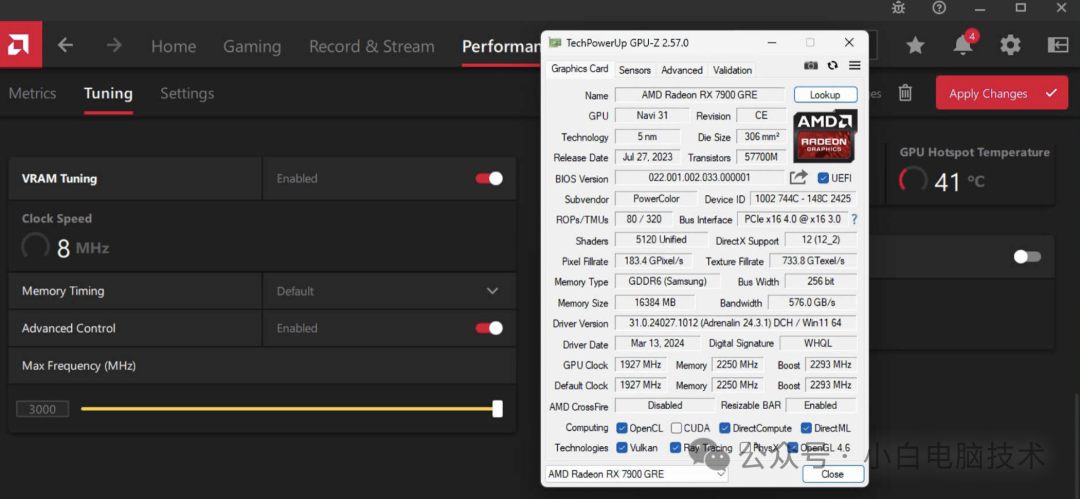Toggle Advanced Control switch
The image size is (1080, 499).
coord(489,328)
